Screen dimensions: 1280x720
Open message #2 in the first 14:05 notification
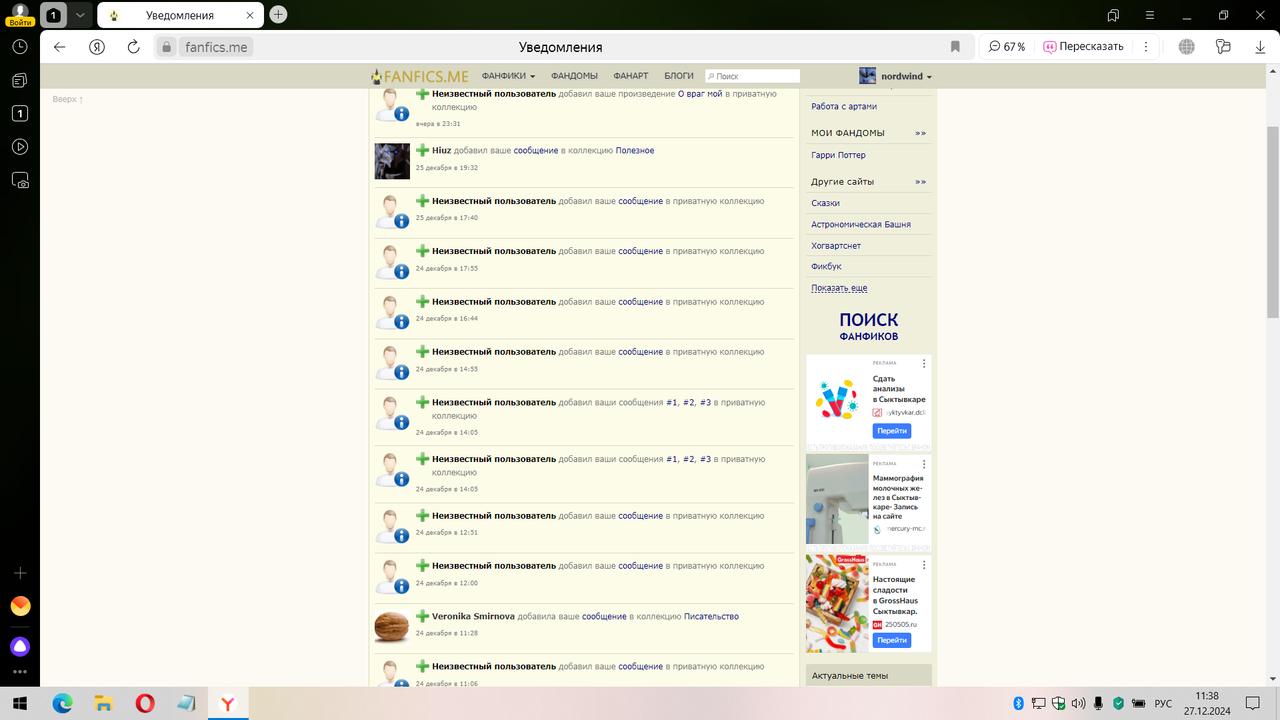(688, 402)
